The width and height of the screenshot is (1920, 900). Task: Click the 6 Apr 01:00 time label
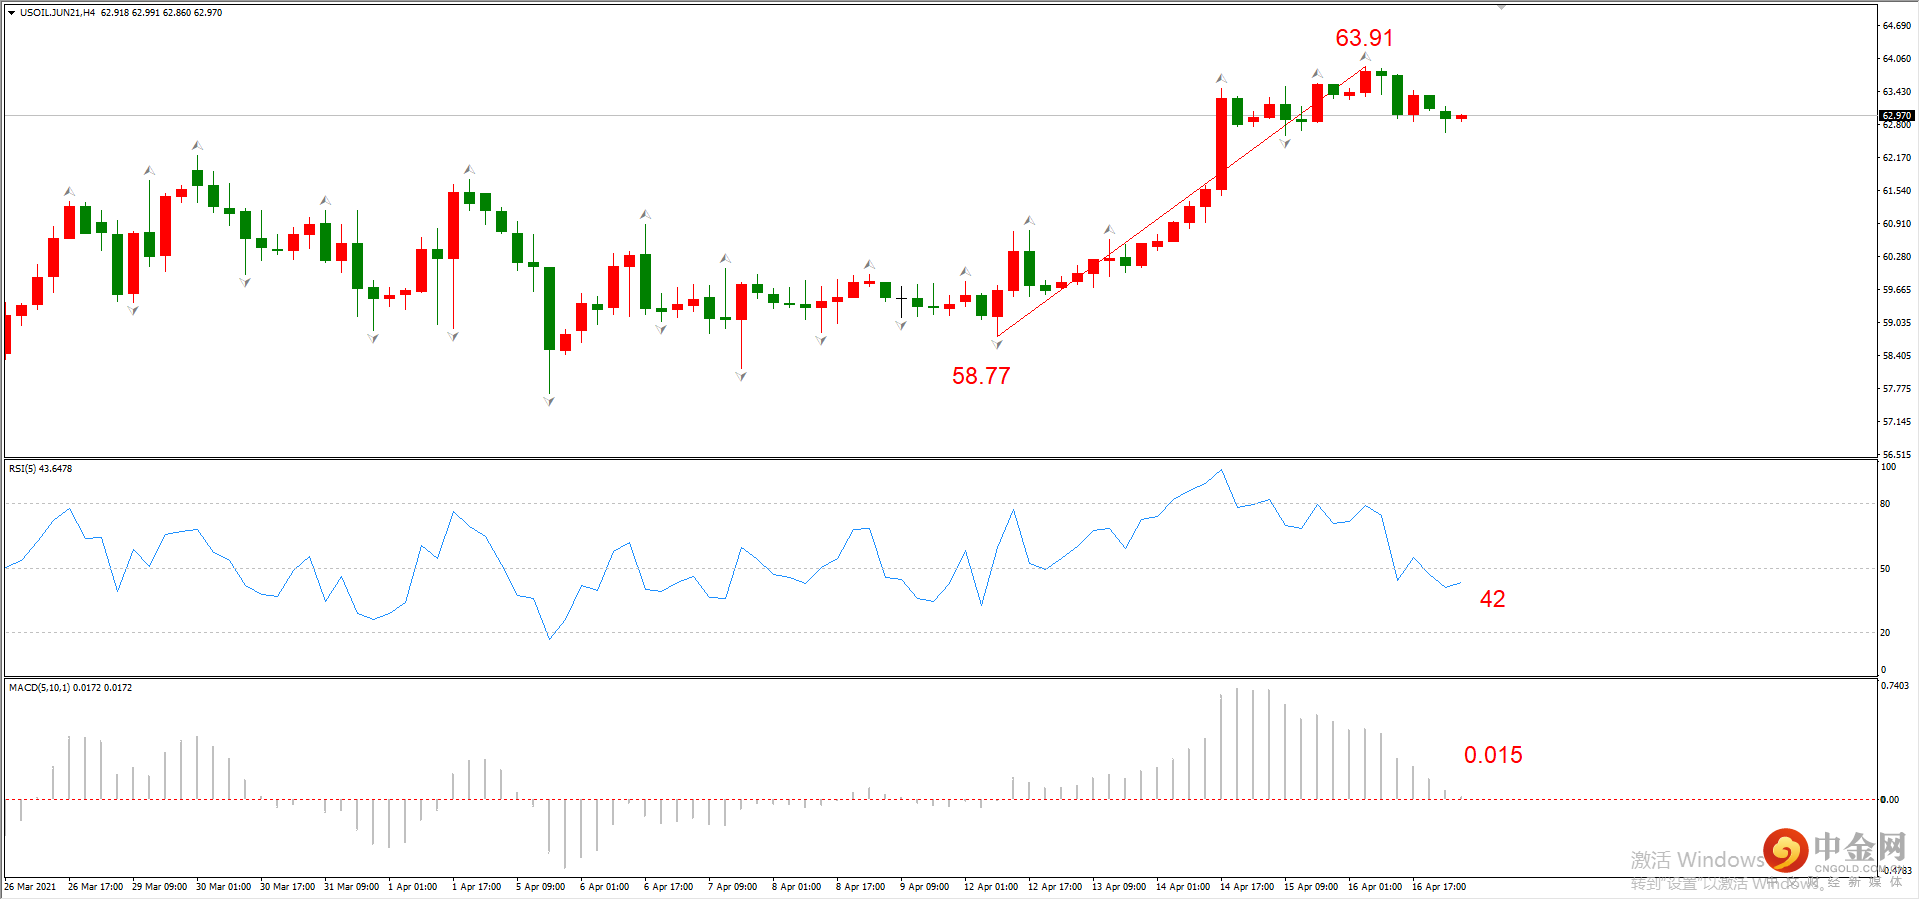click(x=605, y=887)
